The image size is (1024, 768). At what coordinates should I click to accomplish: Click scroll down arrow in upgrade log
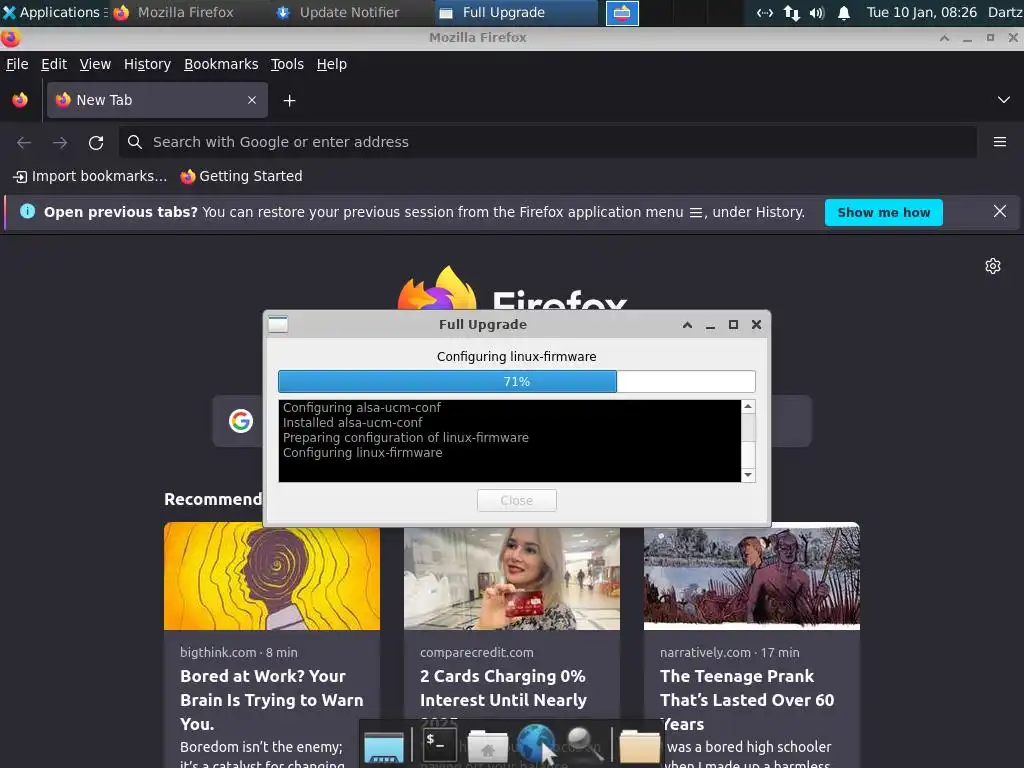click(x=748, y=475)
